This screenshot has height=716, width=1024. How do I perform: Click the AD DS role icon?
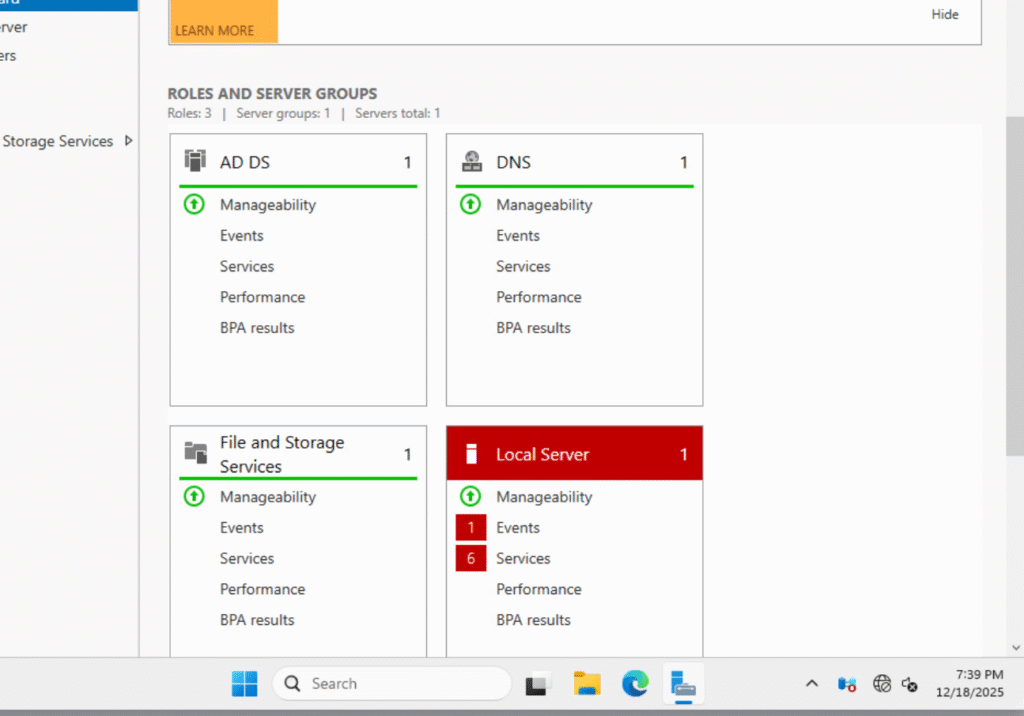(x=195, y=161)
